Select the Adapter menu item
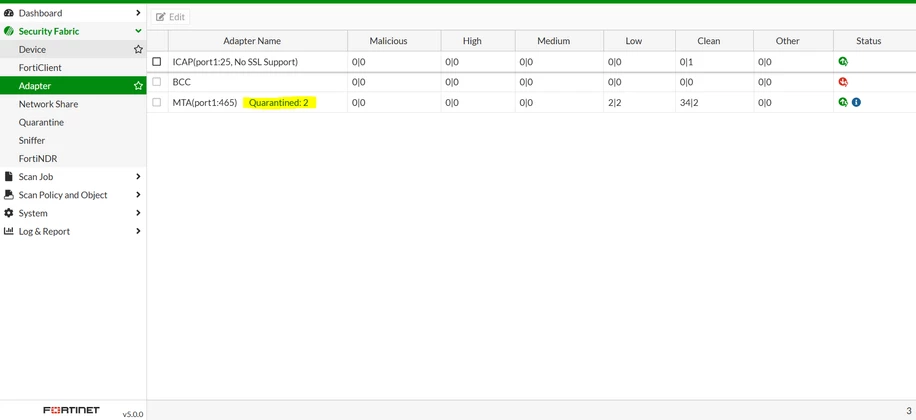916x420 pixels. 73,86
